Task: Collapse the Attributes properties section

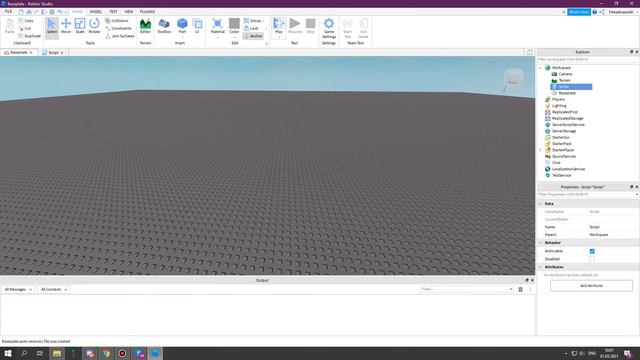Action: click(x=540, y=267)
